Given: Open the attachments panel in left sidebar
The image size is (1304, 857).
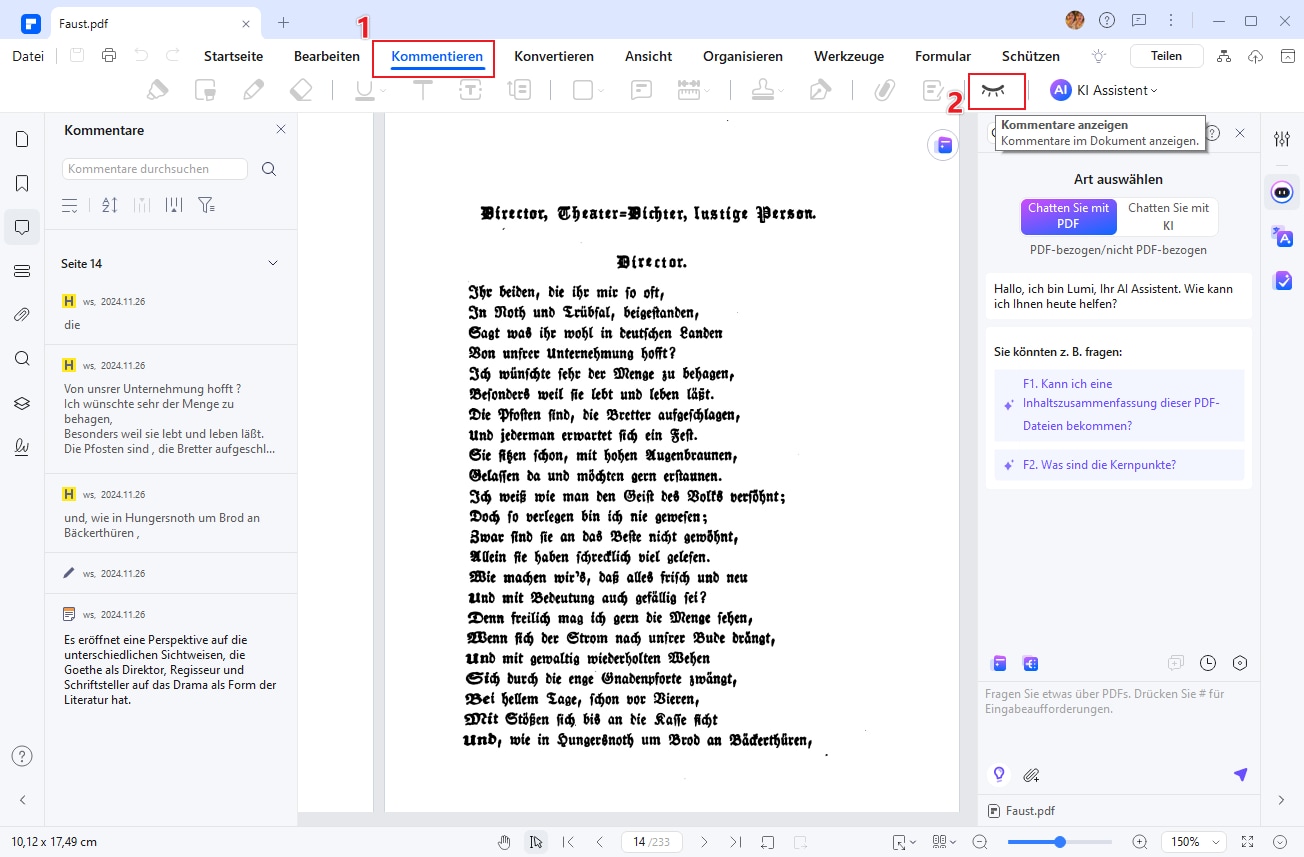Looking at the screenshot, I should (22, 315).
